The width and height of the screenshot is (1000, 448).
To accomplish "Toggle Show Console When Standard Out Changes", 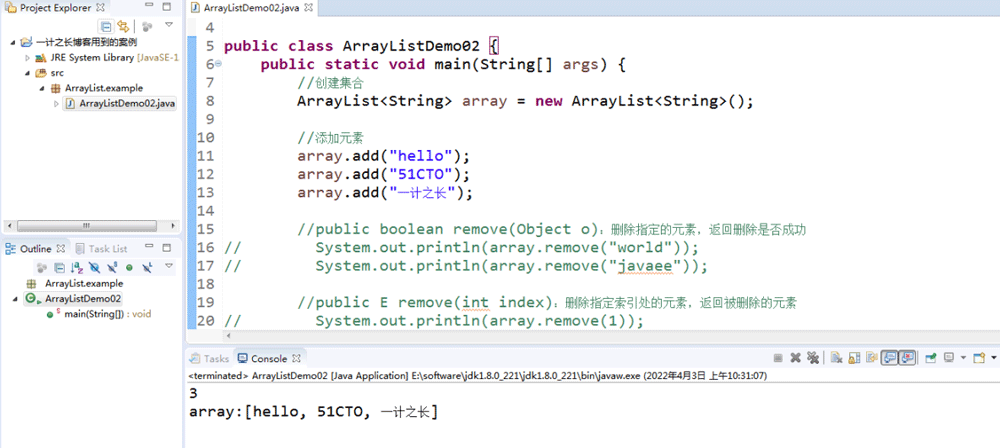I will click(889, 358).
